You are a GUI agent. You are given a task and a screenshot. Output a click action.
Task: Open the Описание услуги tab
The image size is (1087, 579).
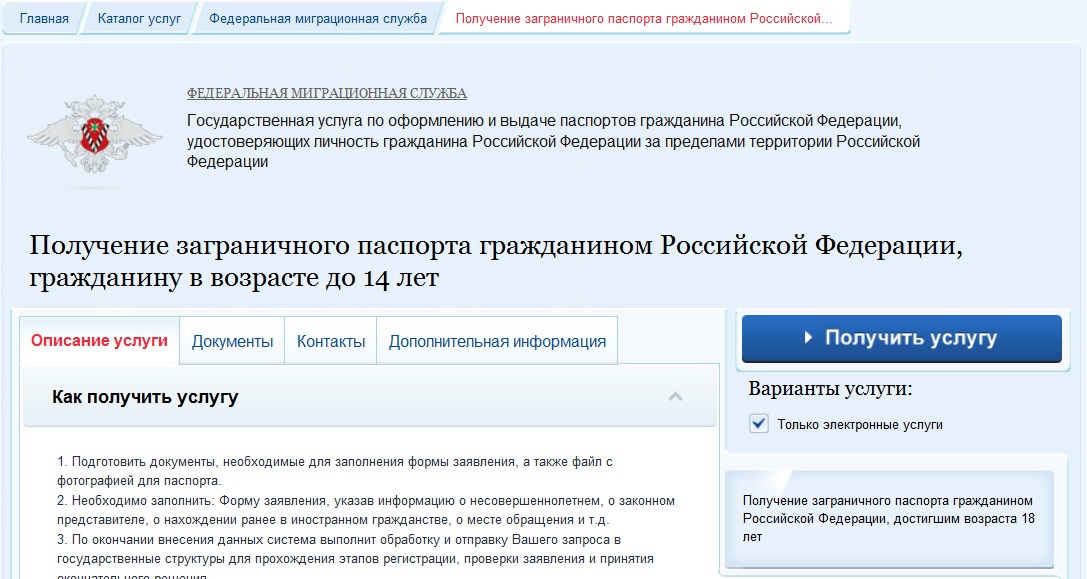pyautogui.click(x=99, y=340)
